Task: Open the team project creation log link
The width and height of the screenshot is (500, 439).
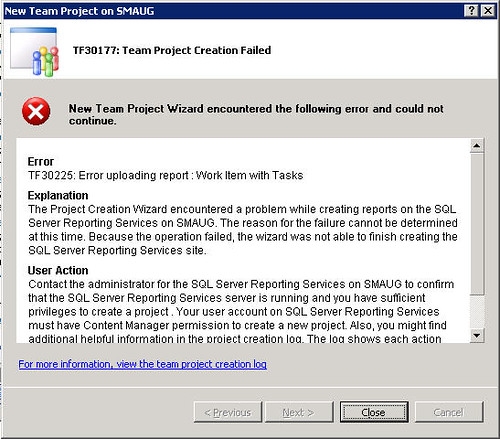Action: (x=142, y=364)
